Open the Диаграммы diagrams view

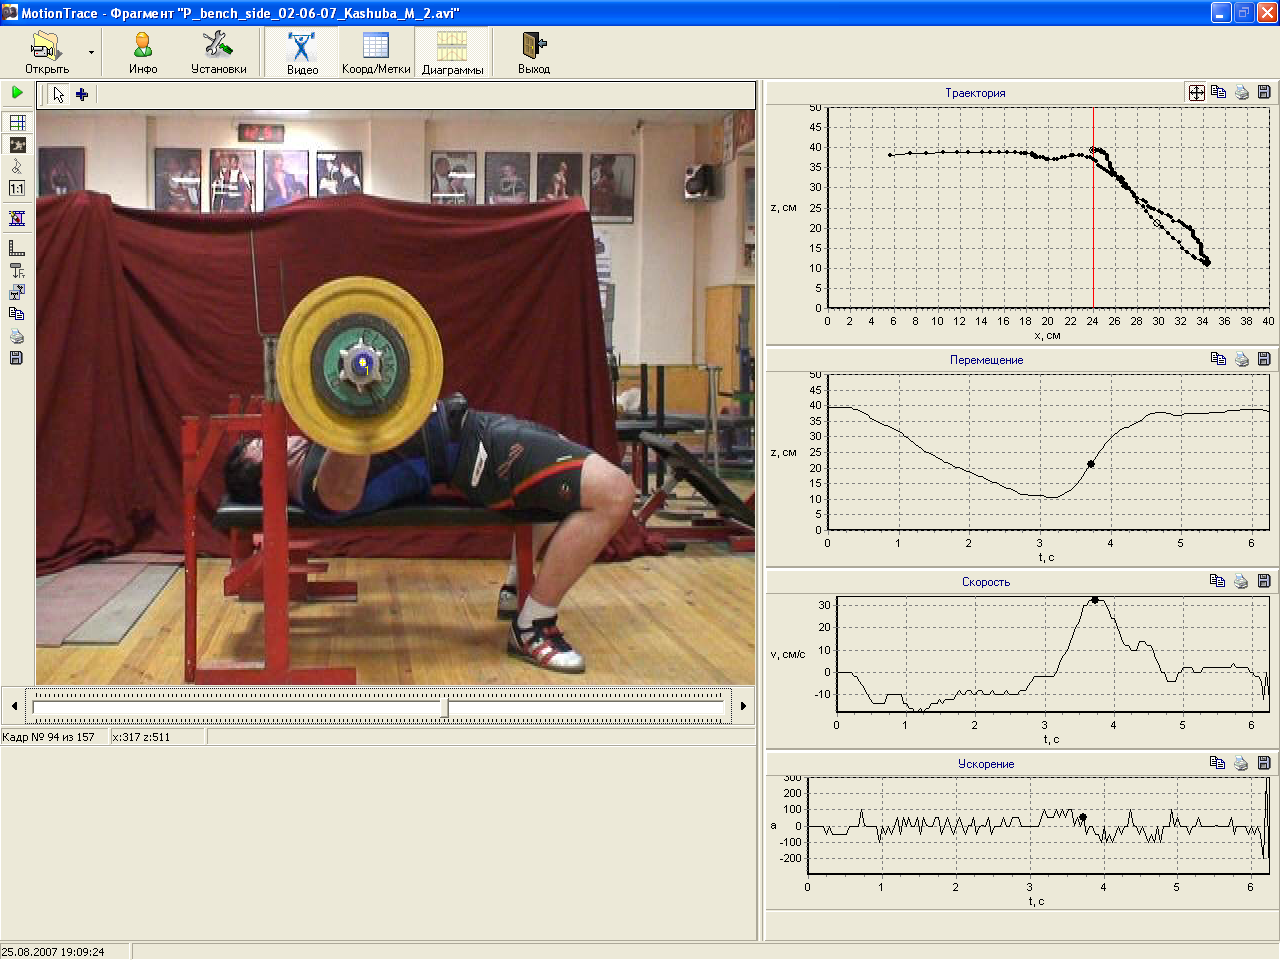pyautogui.click(x=452, y=53)
